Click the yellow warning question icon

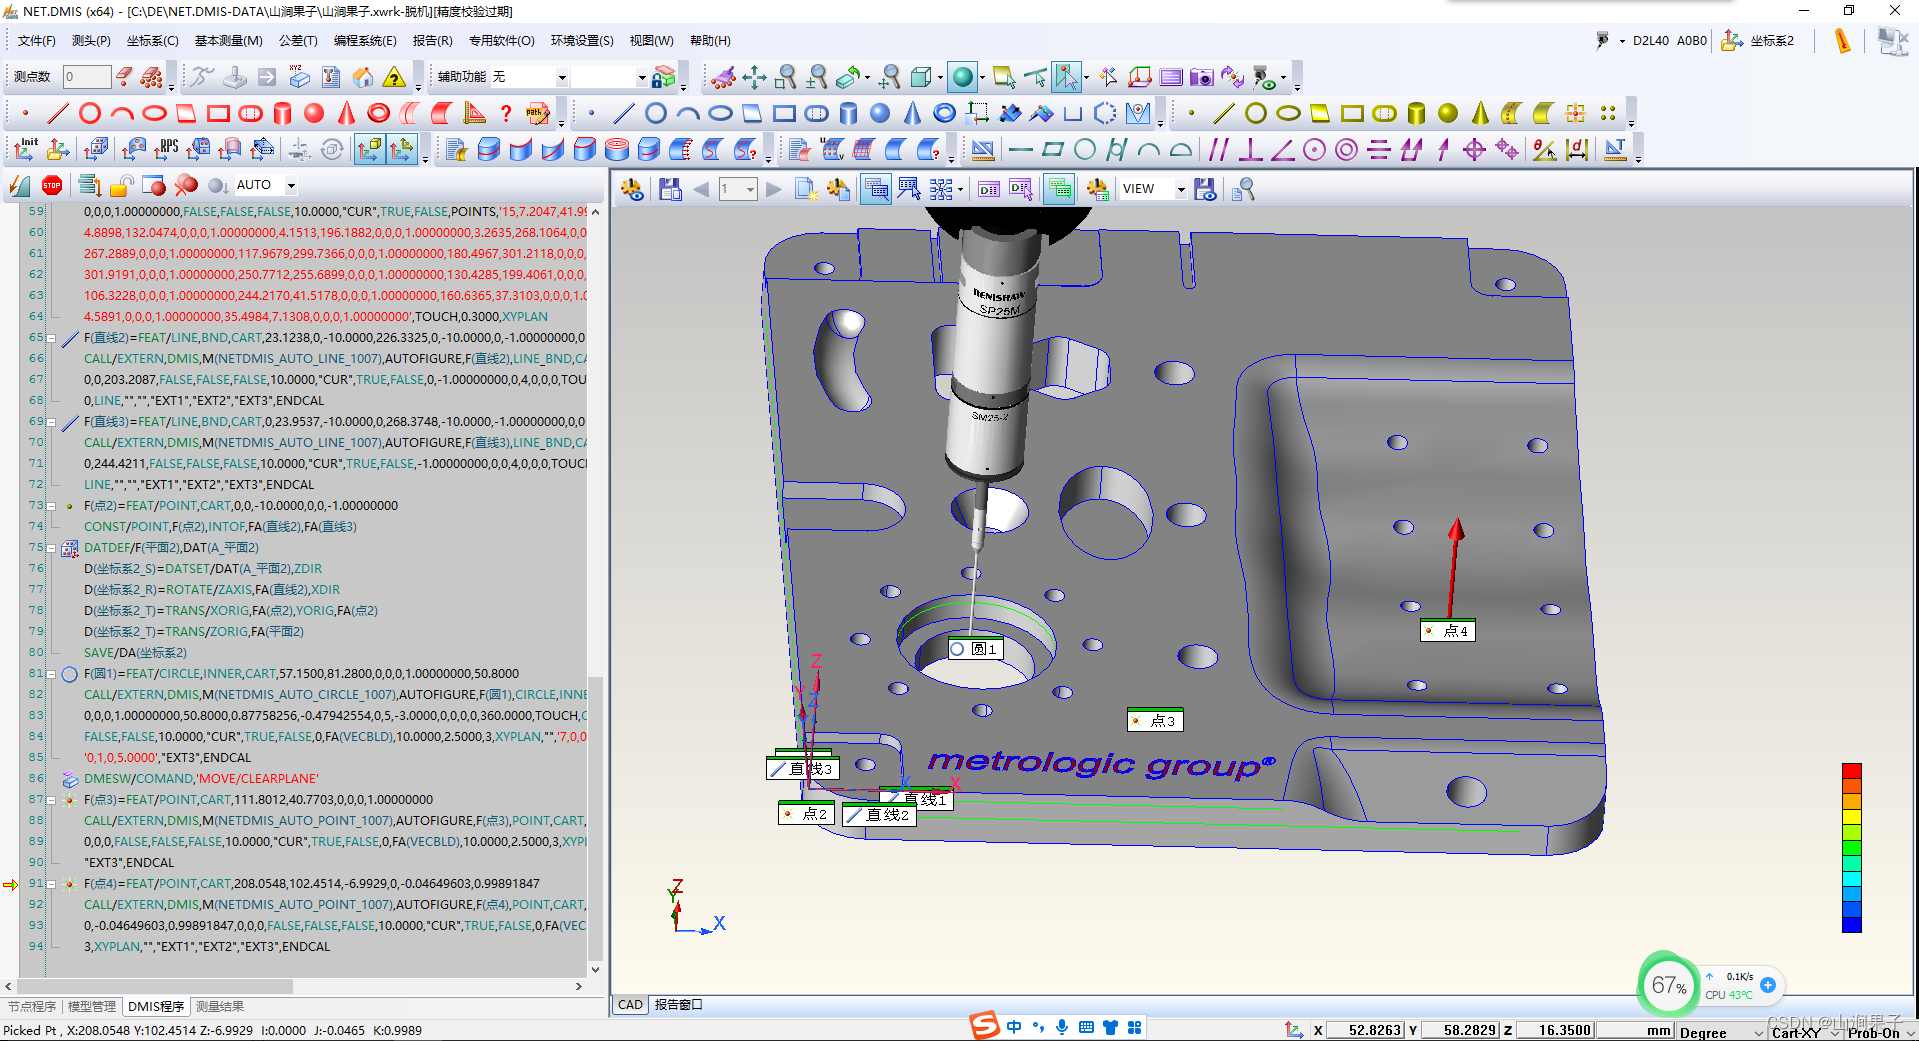coord(395,77)
